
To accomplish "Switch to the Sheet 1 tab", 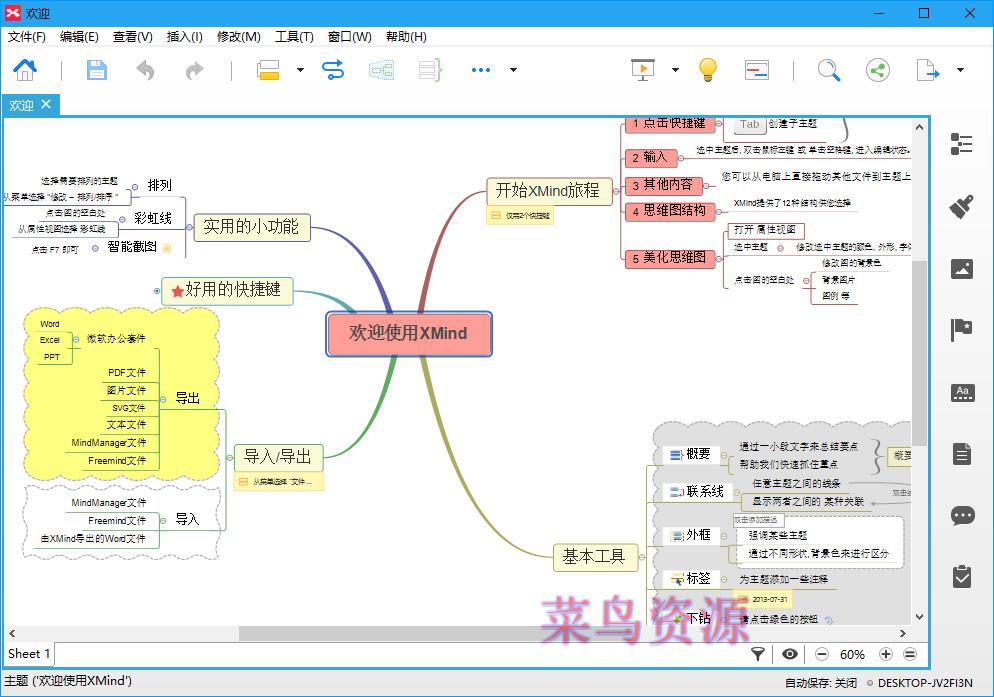I will pyautogui.click(x=28, y=654).
